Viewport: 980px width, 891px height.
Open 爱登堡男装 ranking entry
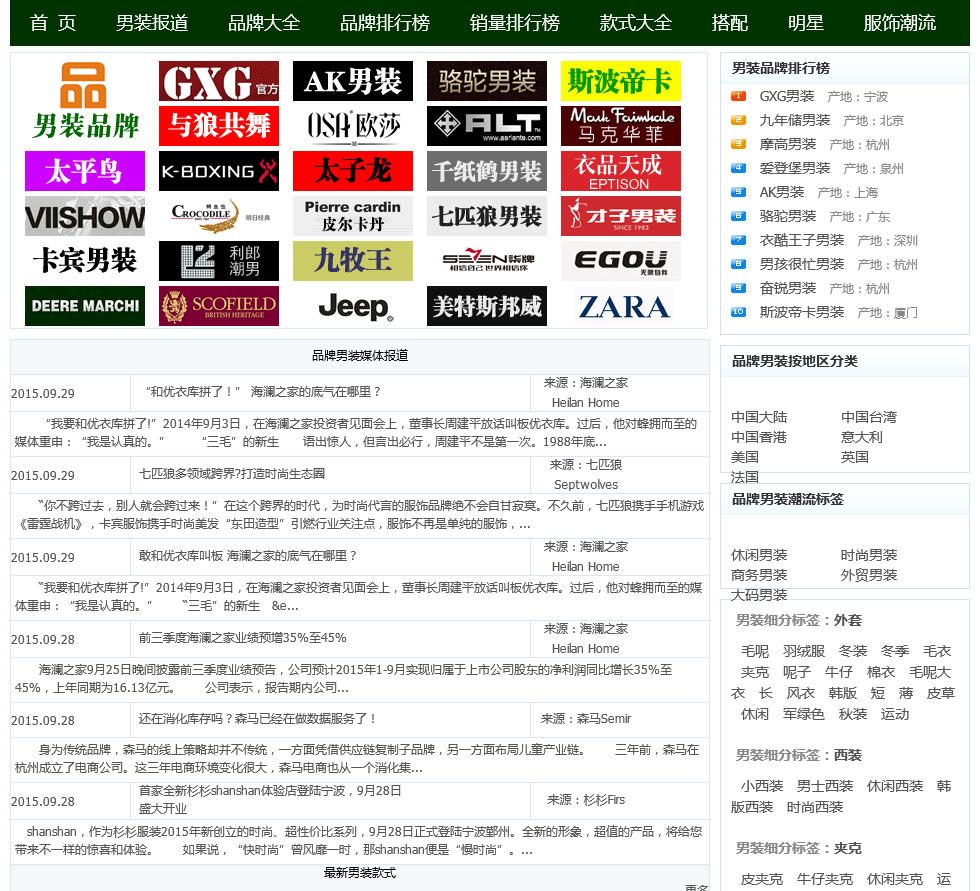pyautogui.click(x=794, y=168)
